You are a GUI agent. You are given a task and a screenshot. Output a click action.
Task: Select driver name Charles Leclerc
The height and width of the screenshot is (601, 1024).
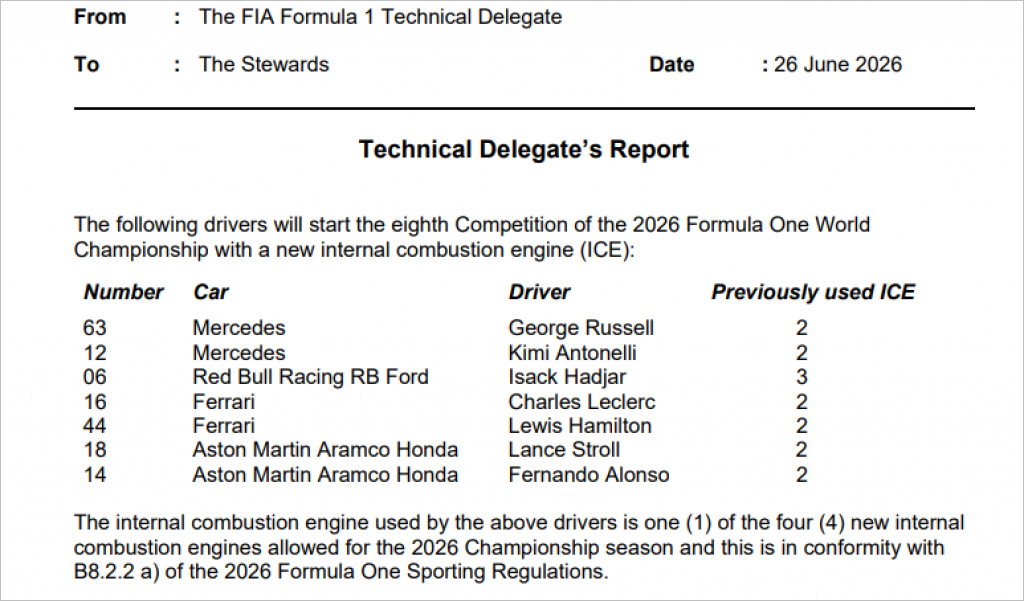pyautogui.click(x=582, y=402)
